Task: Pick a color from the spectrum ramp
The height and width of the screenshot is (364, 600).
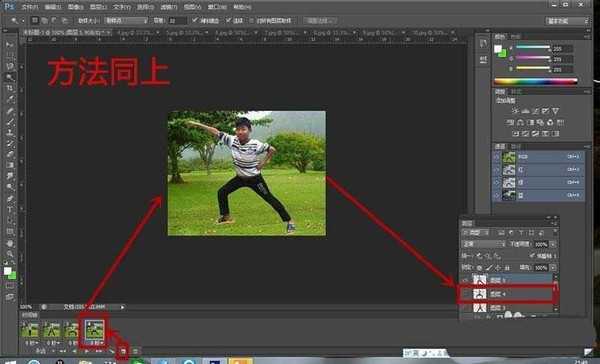Action: coord(536,81)
